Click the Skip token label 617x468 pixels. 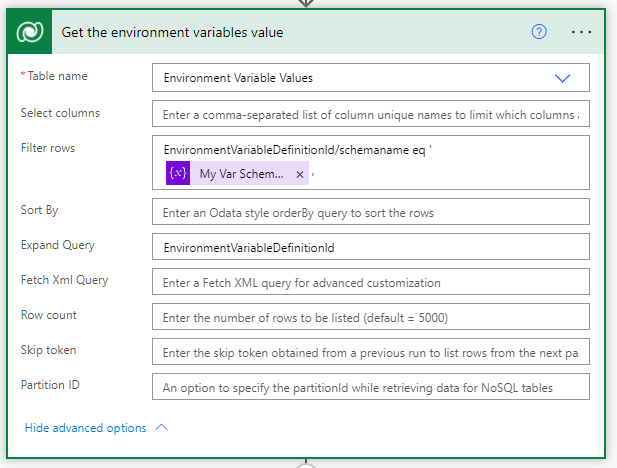click(48, 350)
